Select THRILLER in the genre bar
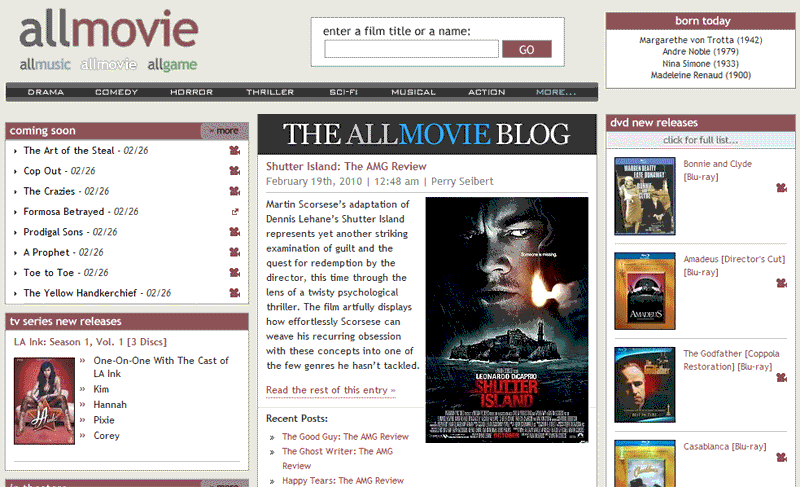The width and height of the screenshot is (800, 487). point(270,92)
